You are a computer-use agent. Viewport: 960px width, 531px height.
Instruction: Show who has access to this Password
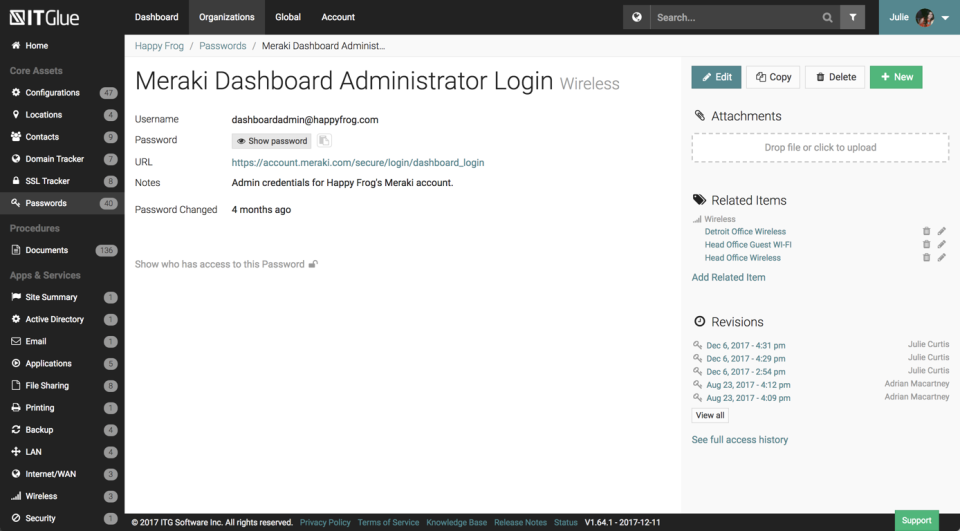[226, 264]
